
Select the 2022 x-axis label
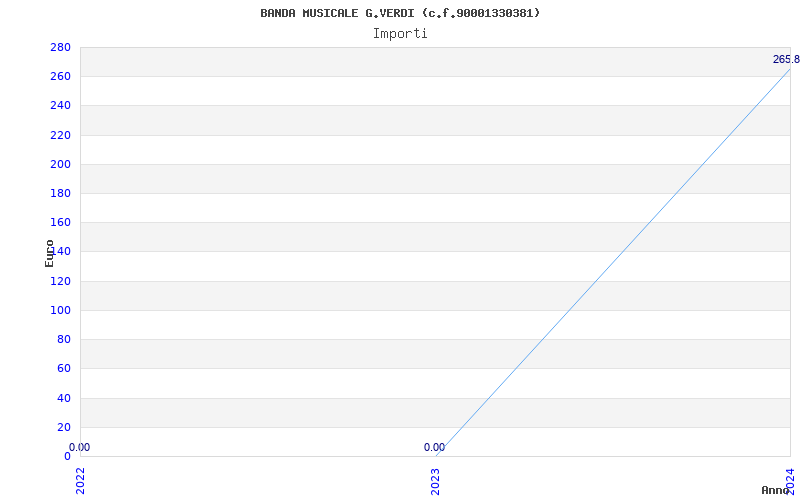81,480
